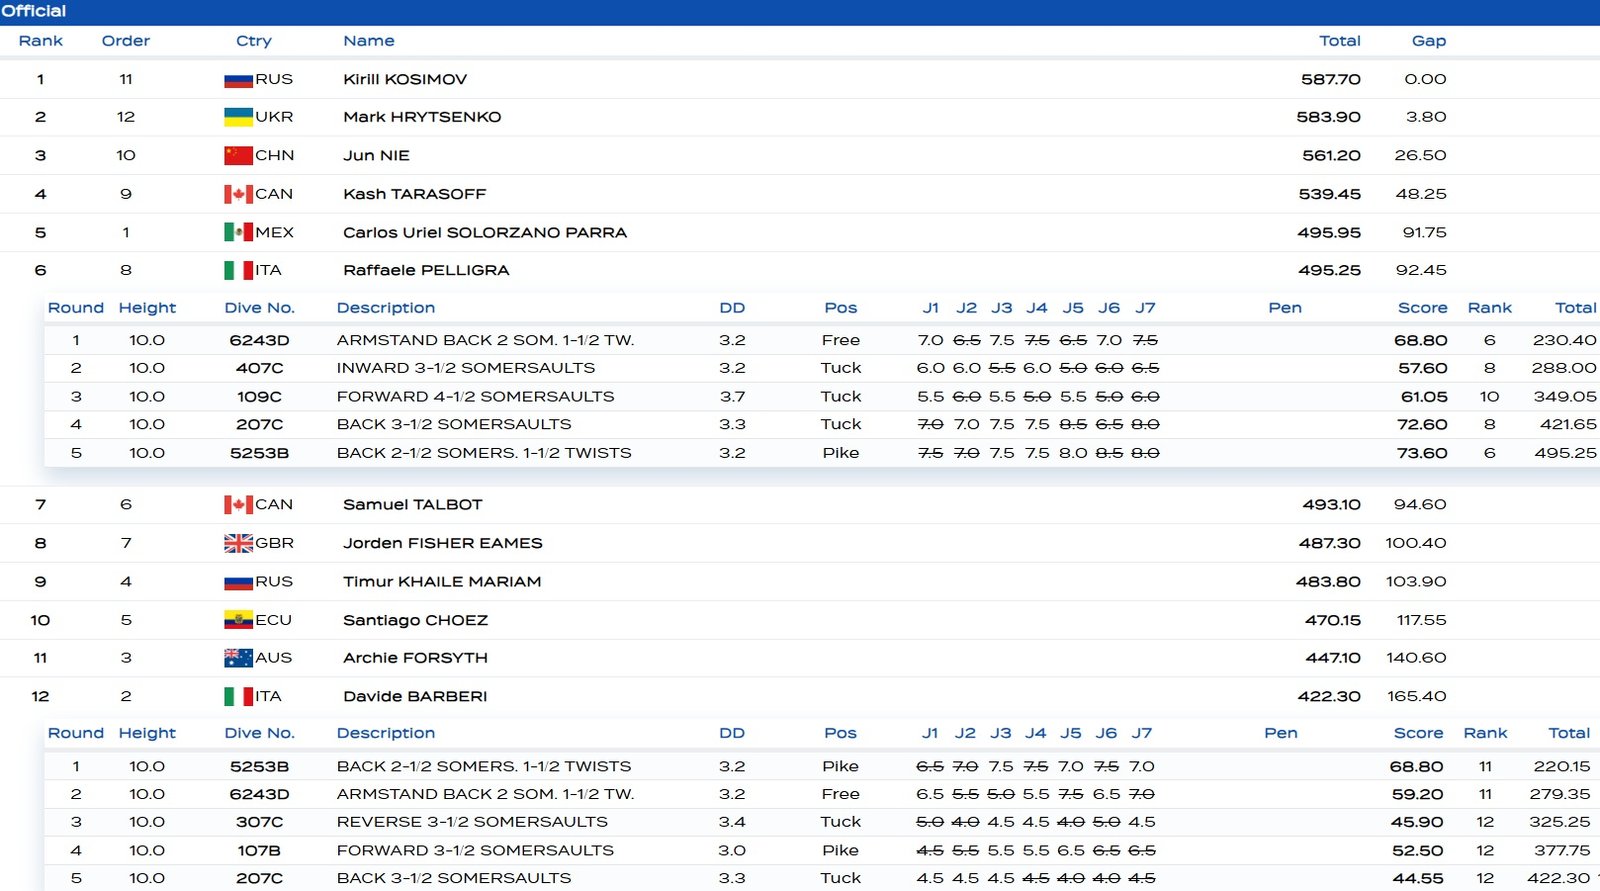1600x891 pixels.
Task: Click FORWARD 4-1/2 SOMERSAULTS description
Action: [x=476, y=397]
